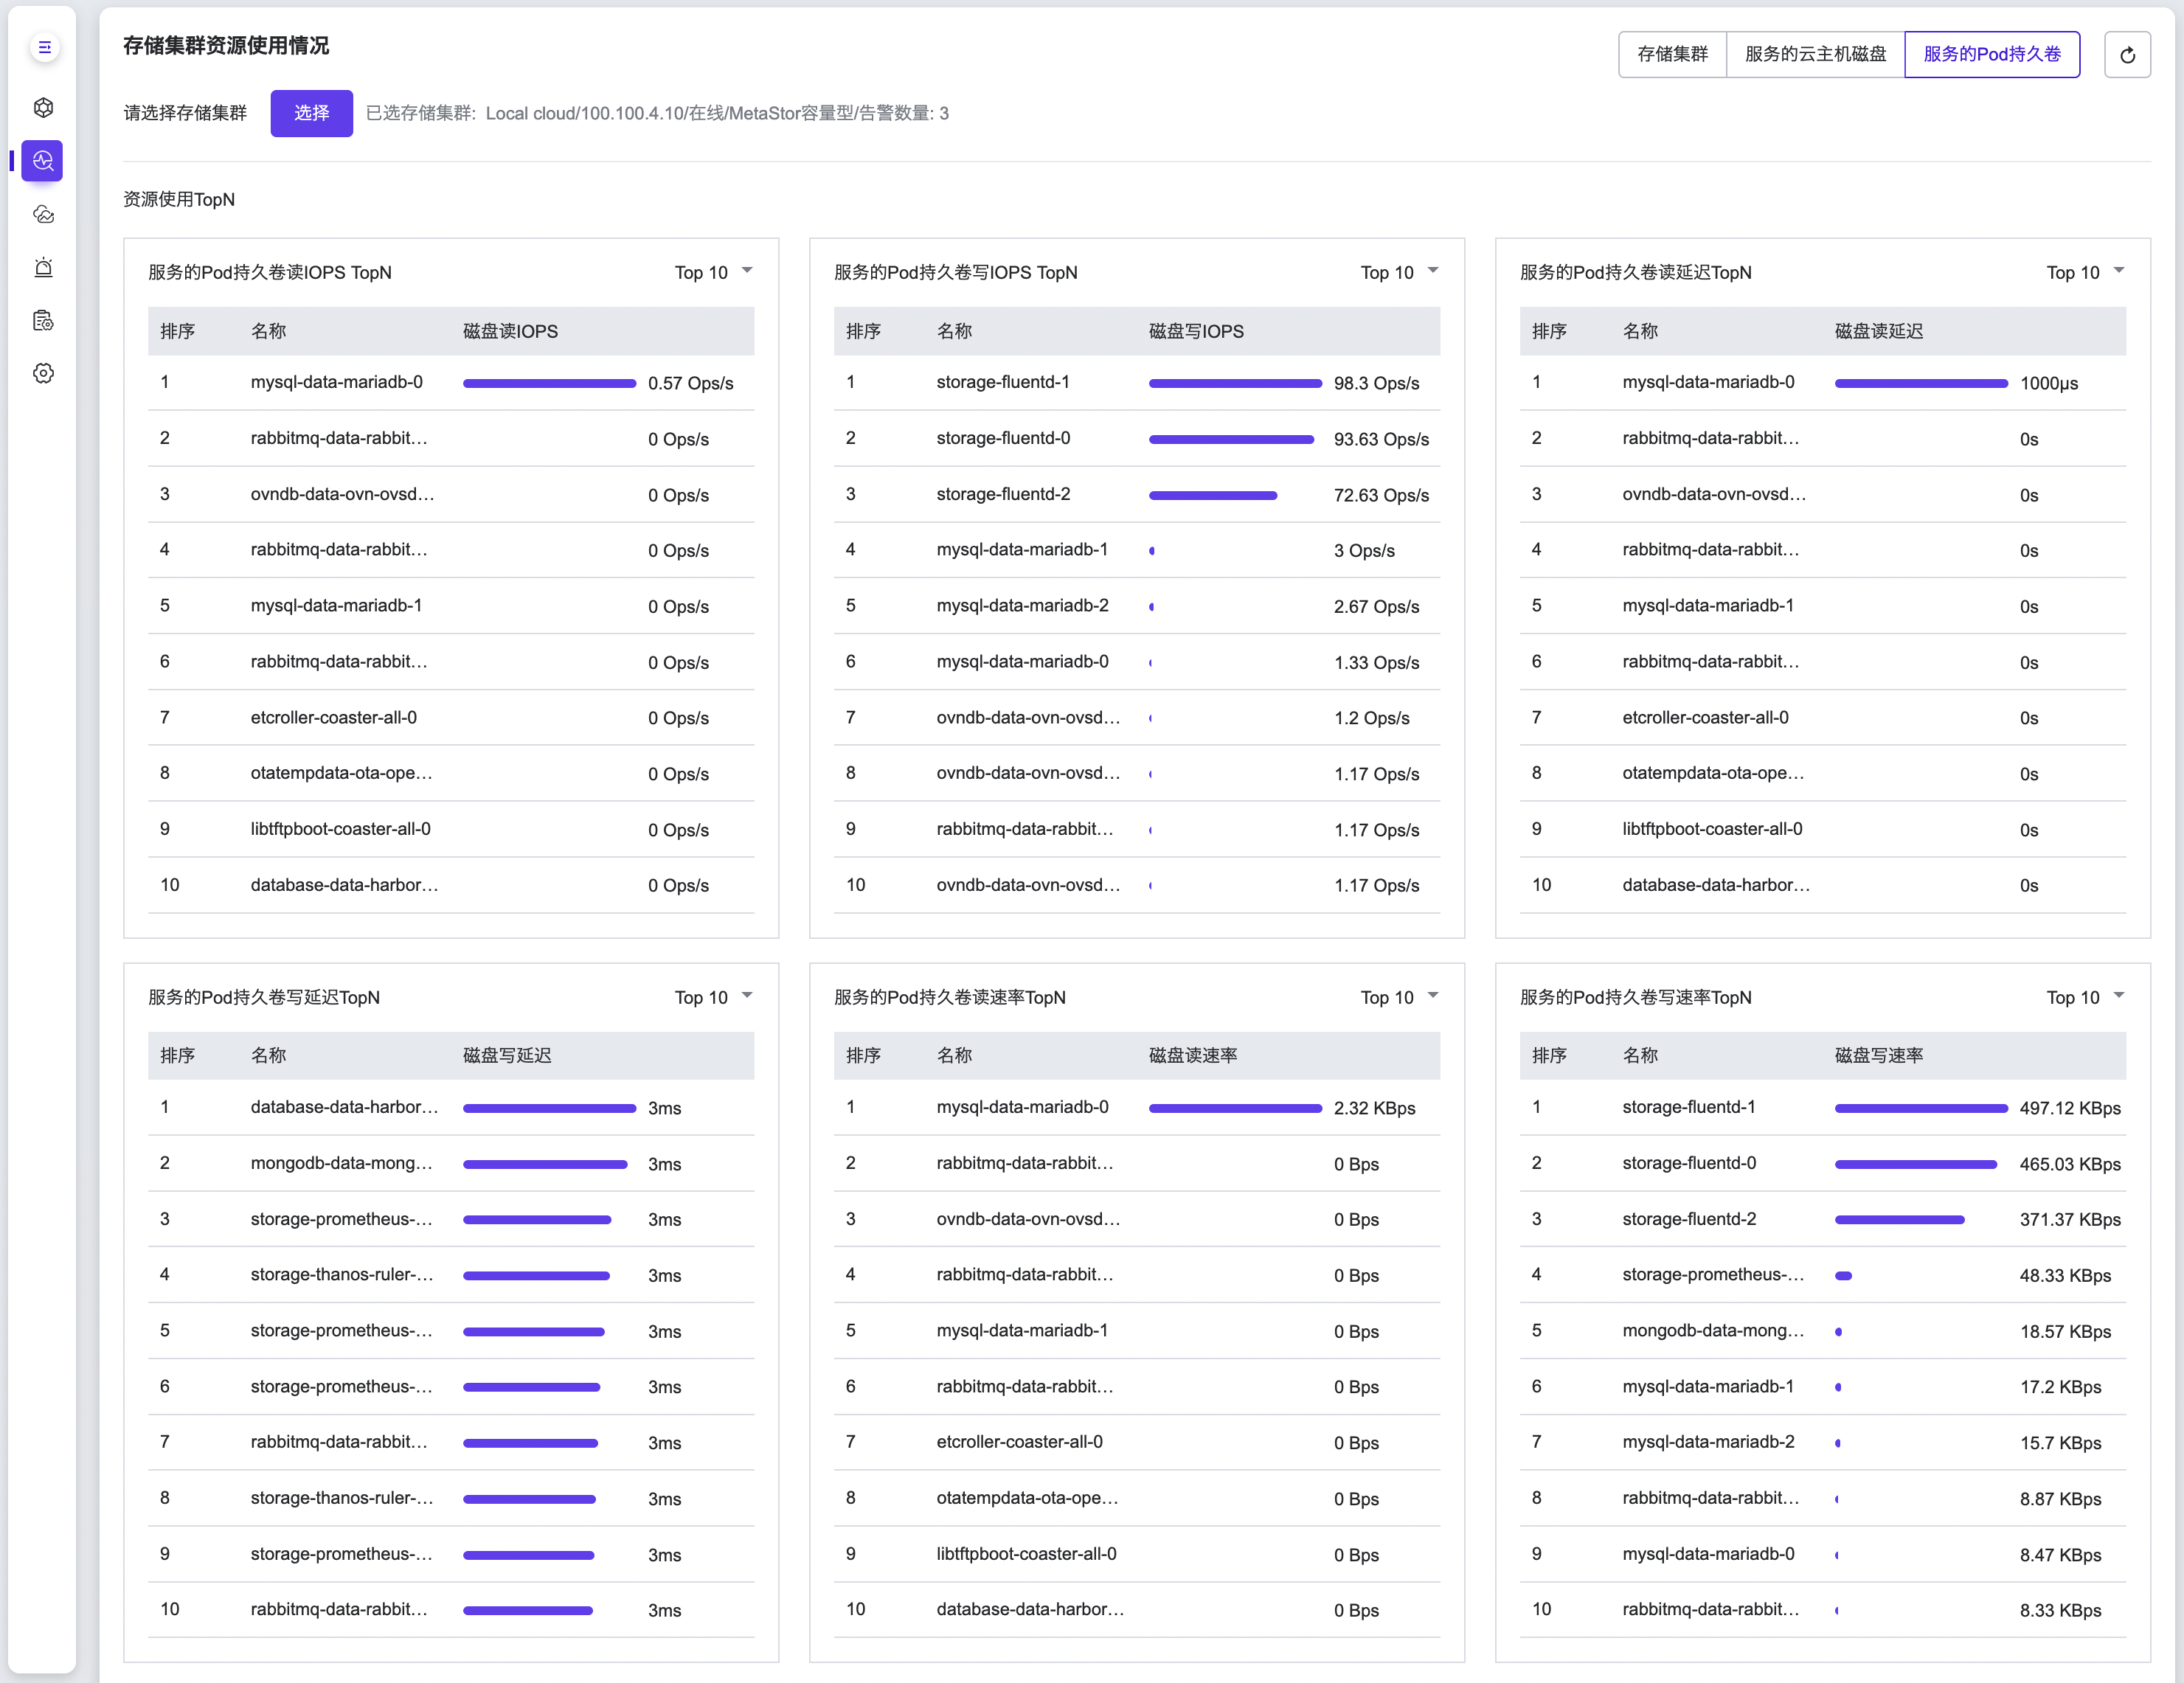Click storage-fluentd-2 in 写速率 table

pyautogui.click(x=1689, y=1219)
